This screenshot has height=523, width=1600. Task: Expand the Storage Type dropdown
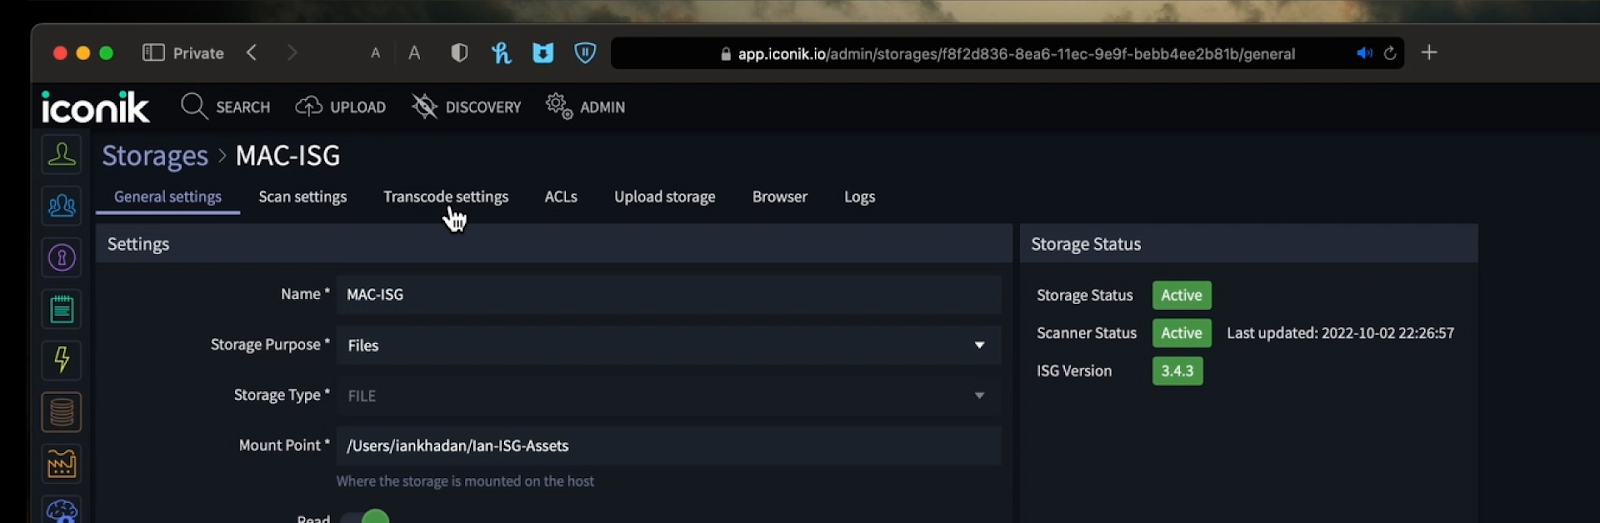point(668,396)
